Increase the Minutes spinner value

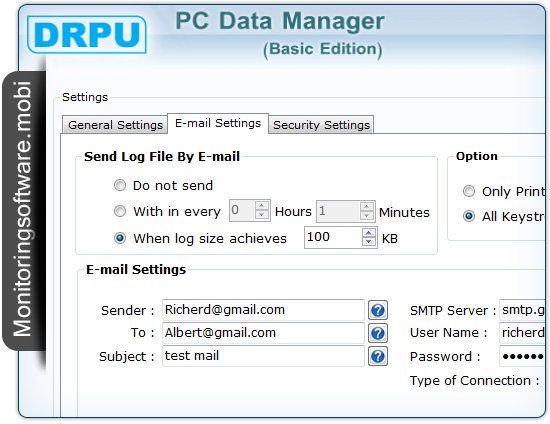(367, 206)
